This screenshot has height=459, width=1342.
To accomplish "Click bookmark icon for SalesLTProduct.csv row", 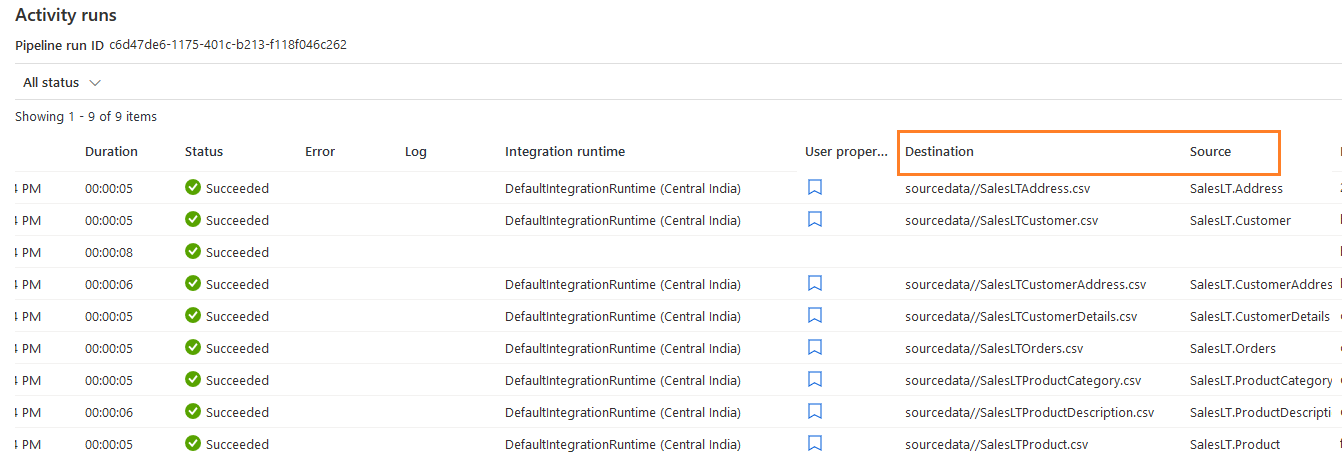I will tap(815, 444).
